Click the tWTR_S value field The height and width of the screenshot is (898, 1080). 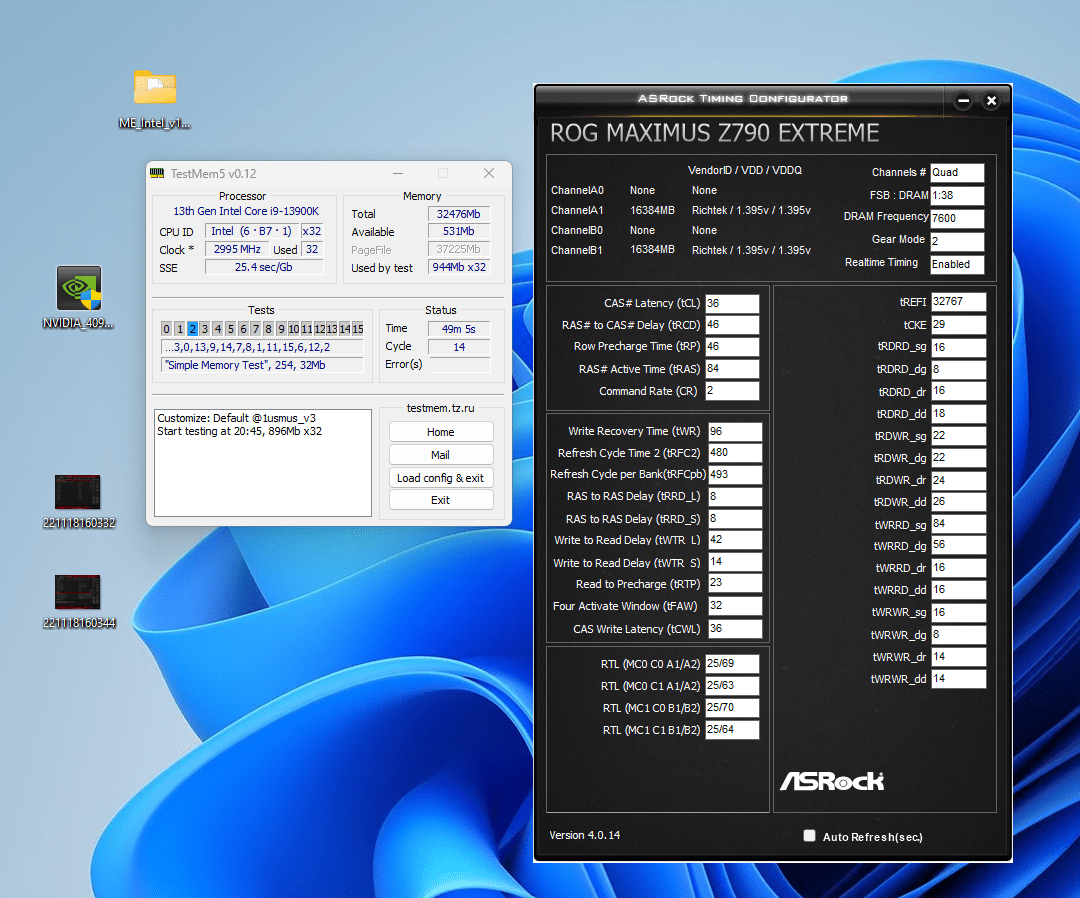coord(736,562)
